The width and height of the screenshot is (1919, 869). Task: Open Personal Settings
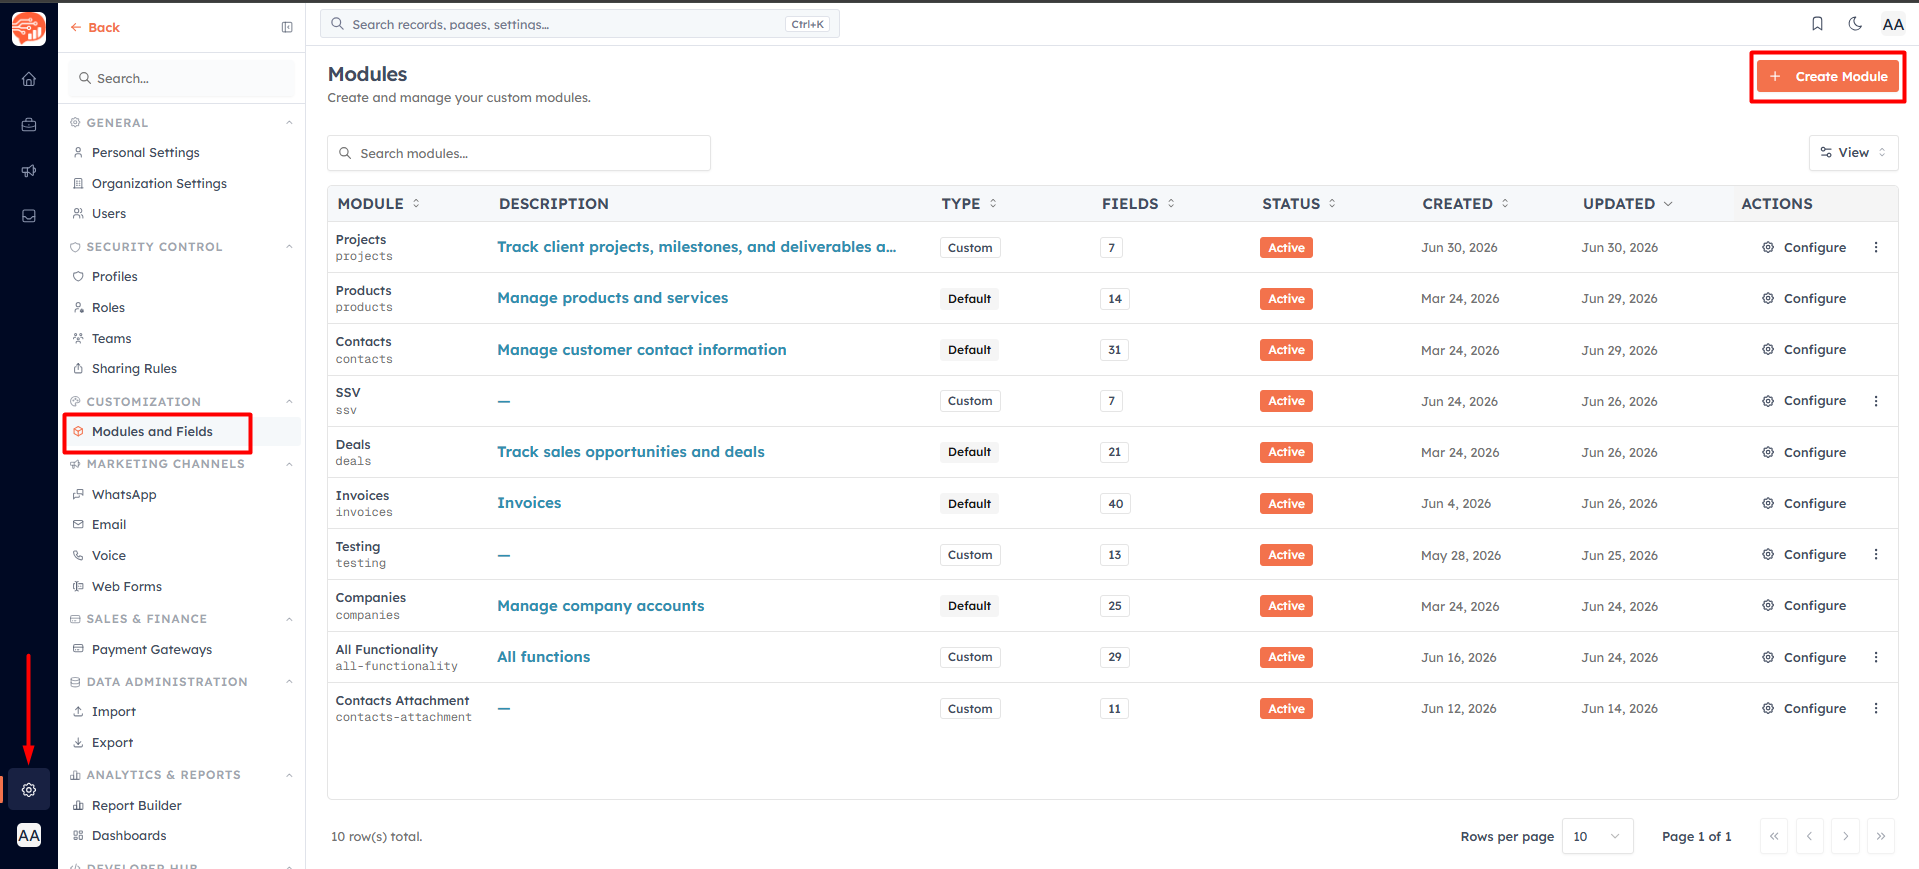tap(145, 152)
